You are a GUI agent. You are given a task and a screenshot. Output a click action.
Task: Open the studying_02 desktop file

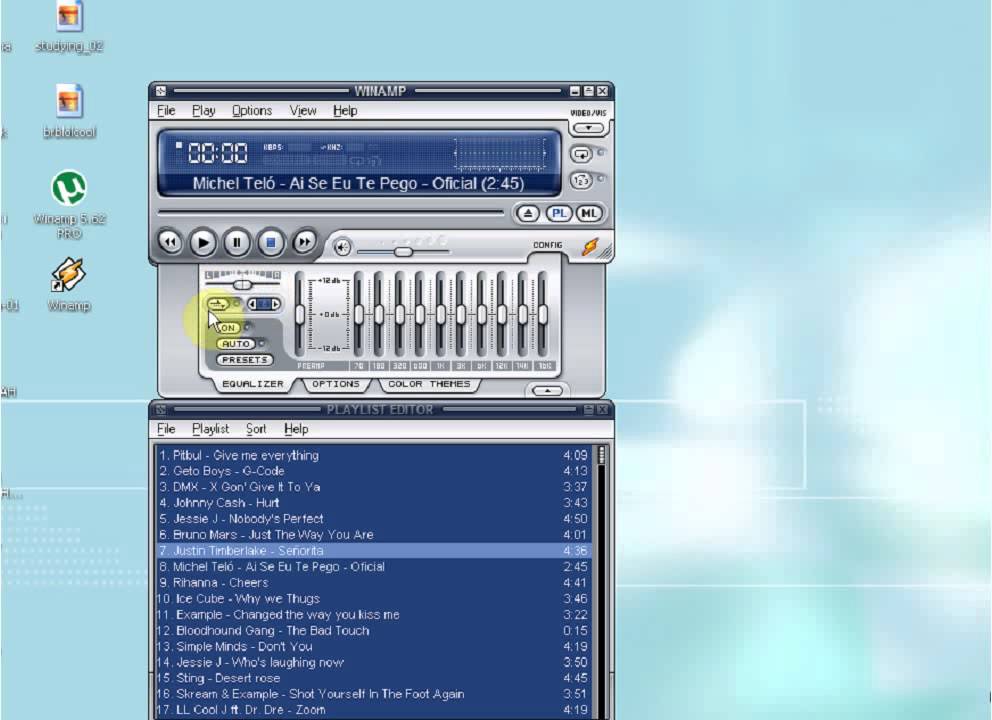(x=69, y=27)
